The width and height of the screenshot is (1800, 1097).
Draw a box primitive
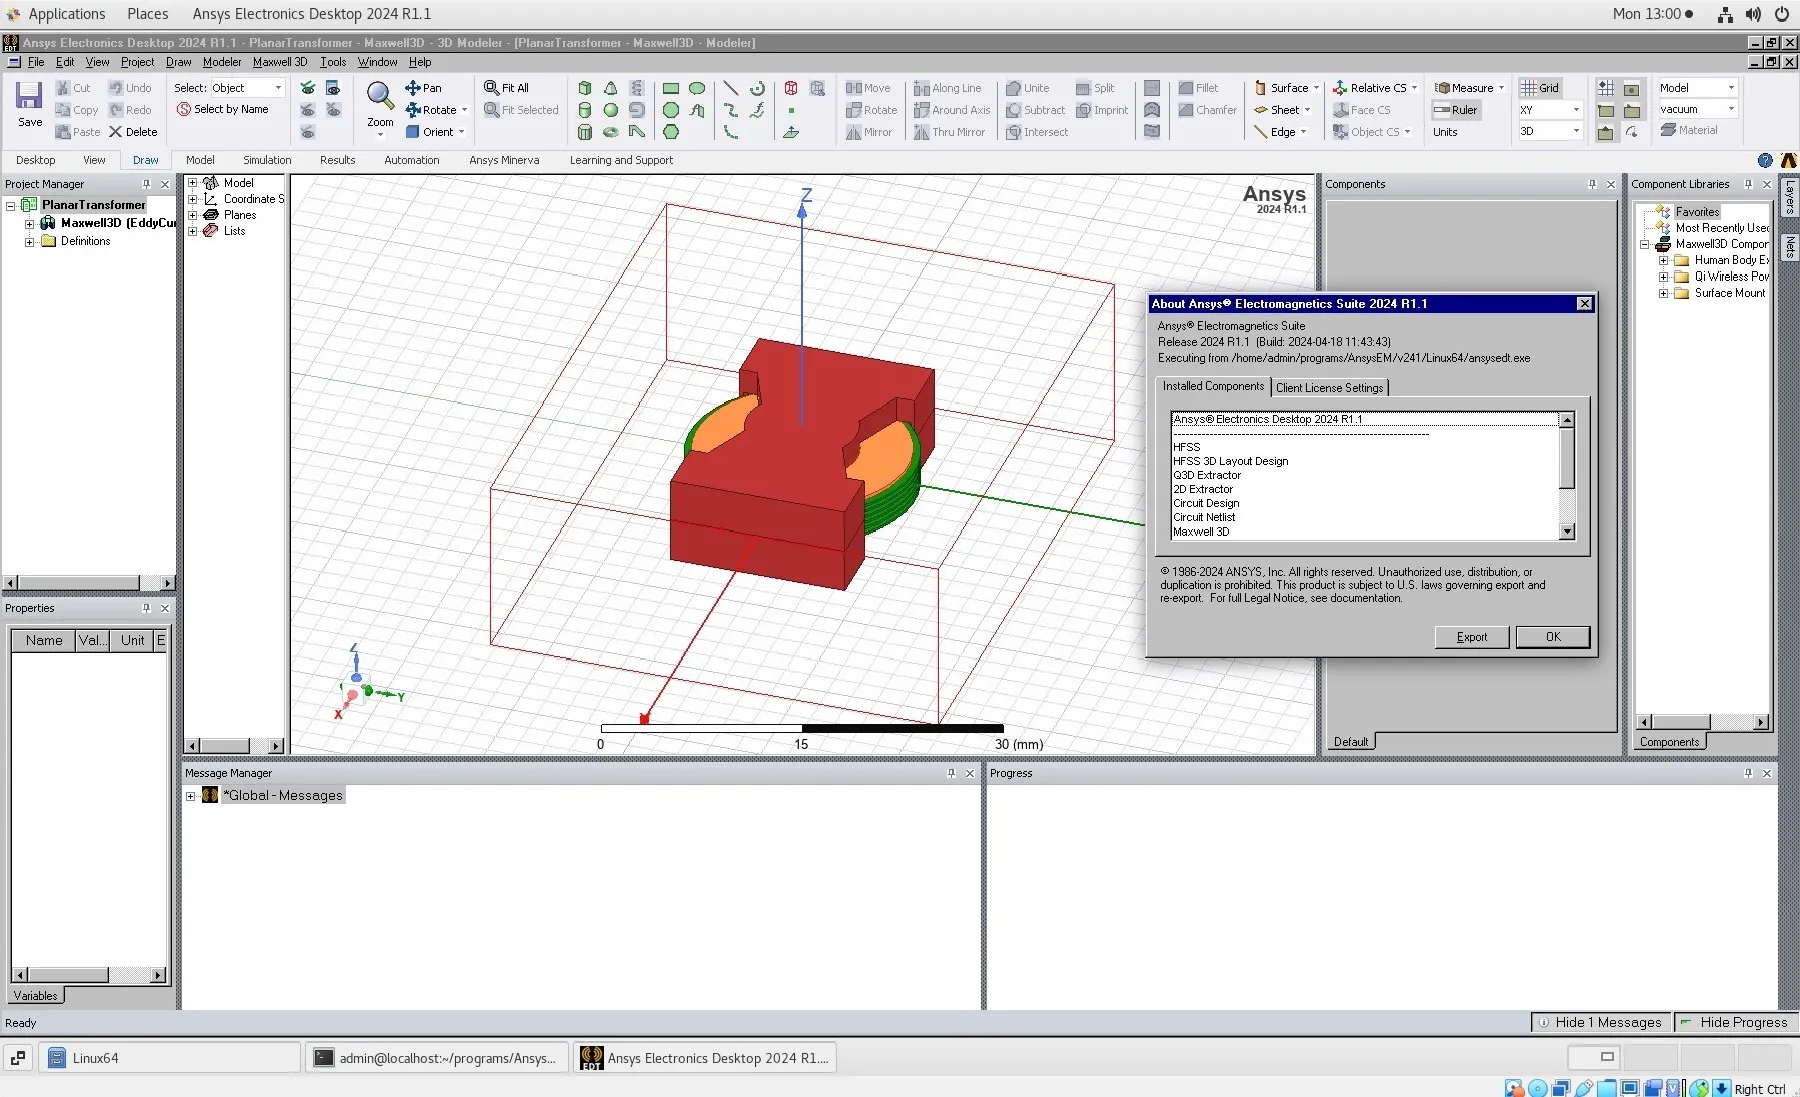(x=585, y=88)
